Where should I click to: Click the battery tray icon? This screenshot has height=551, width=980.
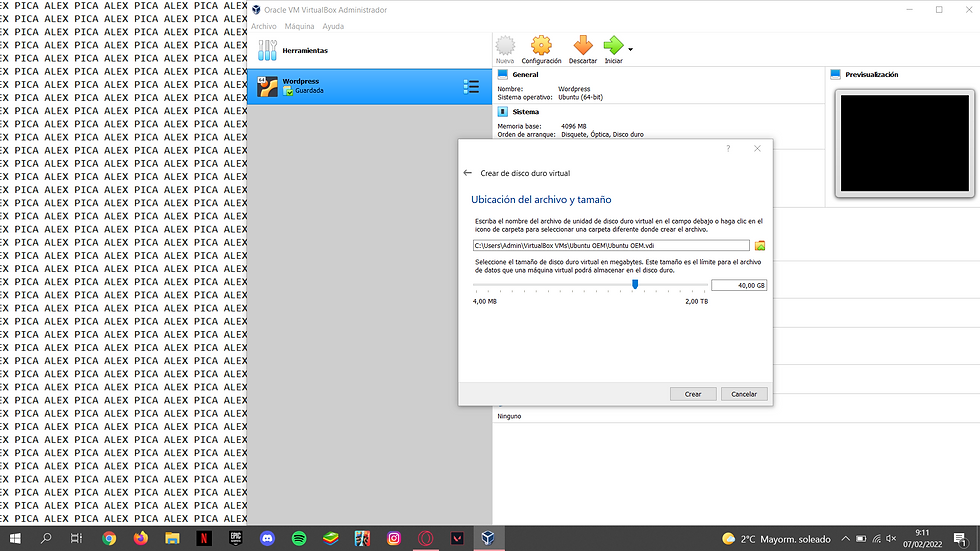861,539
